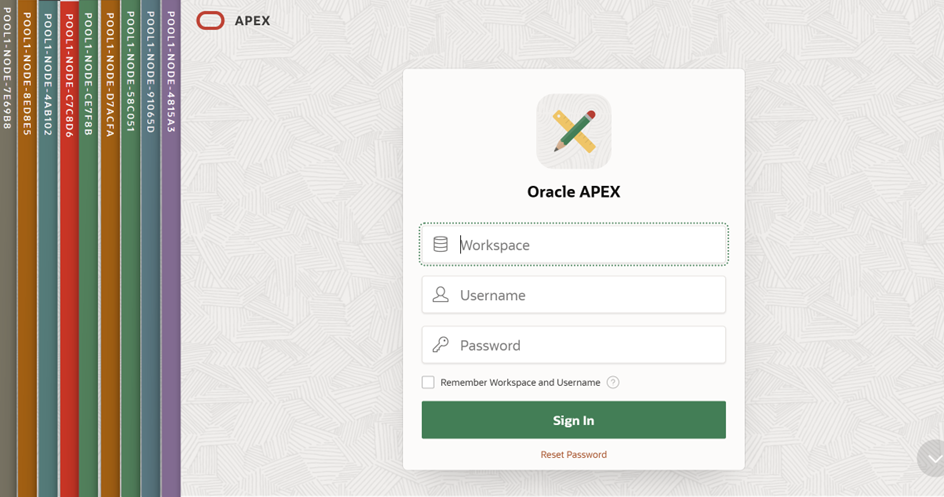Click the APEX text in header

(252, 21)
